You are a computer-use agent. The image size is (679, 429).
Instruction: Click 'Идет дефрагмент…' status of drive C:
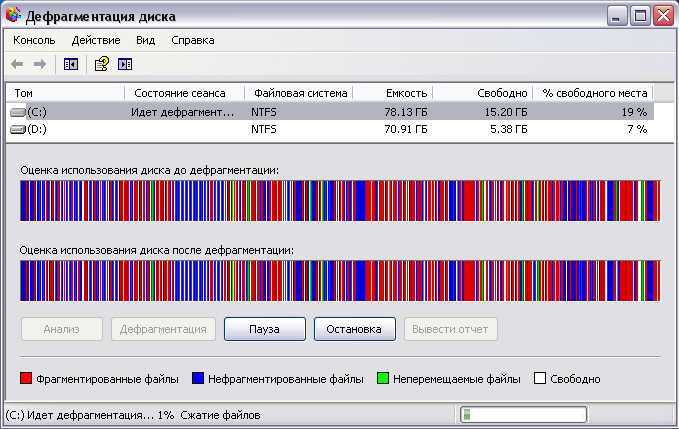click(x=182, y=112)
